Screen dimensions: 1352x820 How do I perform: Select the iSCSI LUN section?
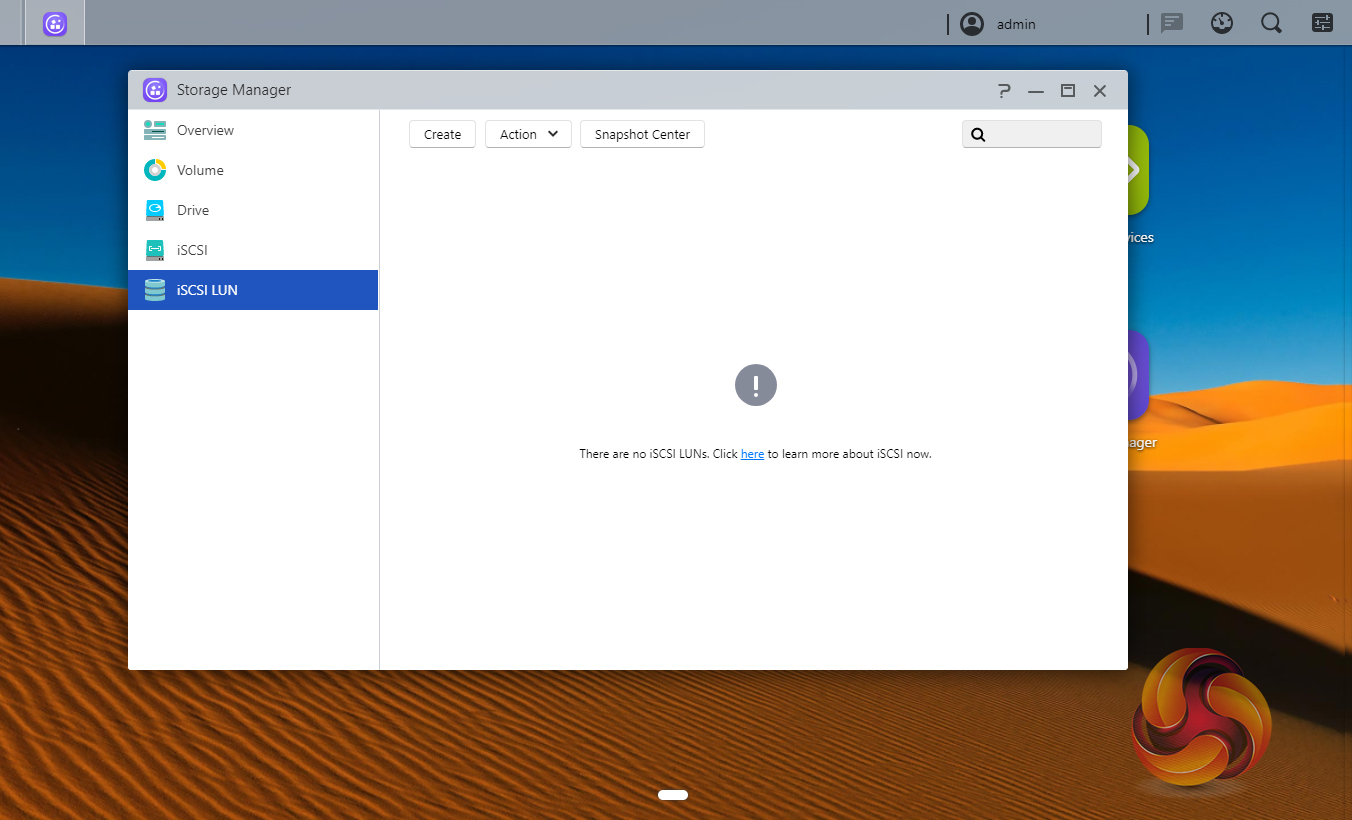click(x=253, y=290)
